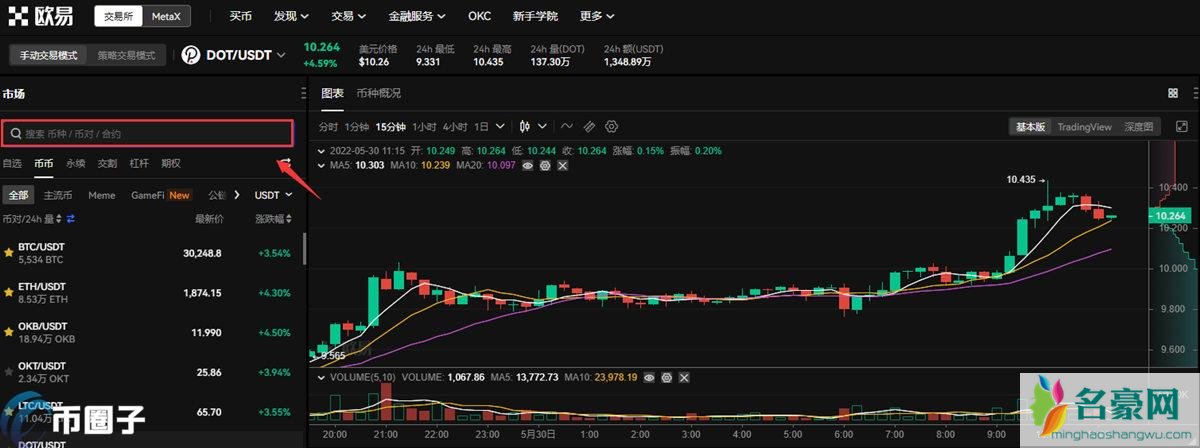This screenshot has height=448, width=1200.
Task: Unfavorite the OKB/USDT star
Action: 9,332
